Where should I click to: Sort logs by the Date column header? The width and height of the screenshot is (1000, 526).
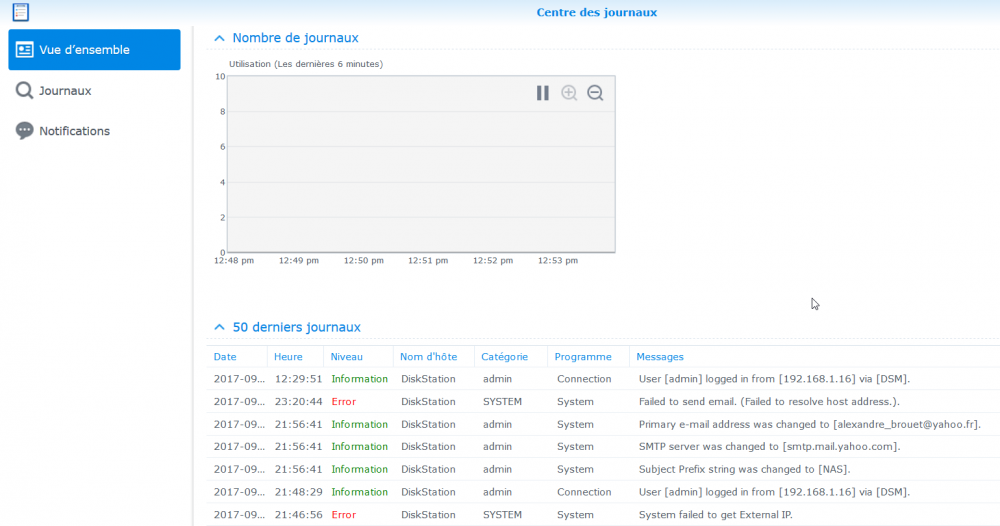tap(226, 357)
